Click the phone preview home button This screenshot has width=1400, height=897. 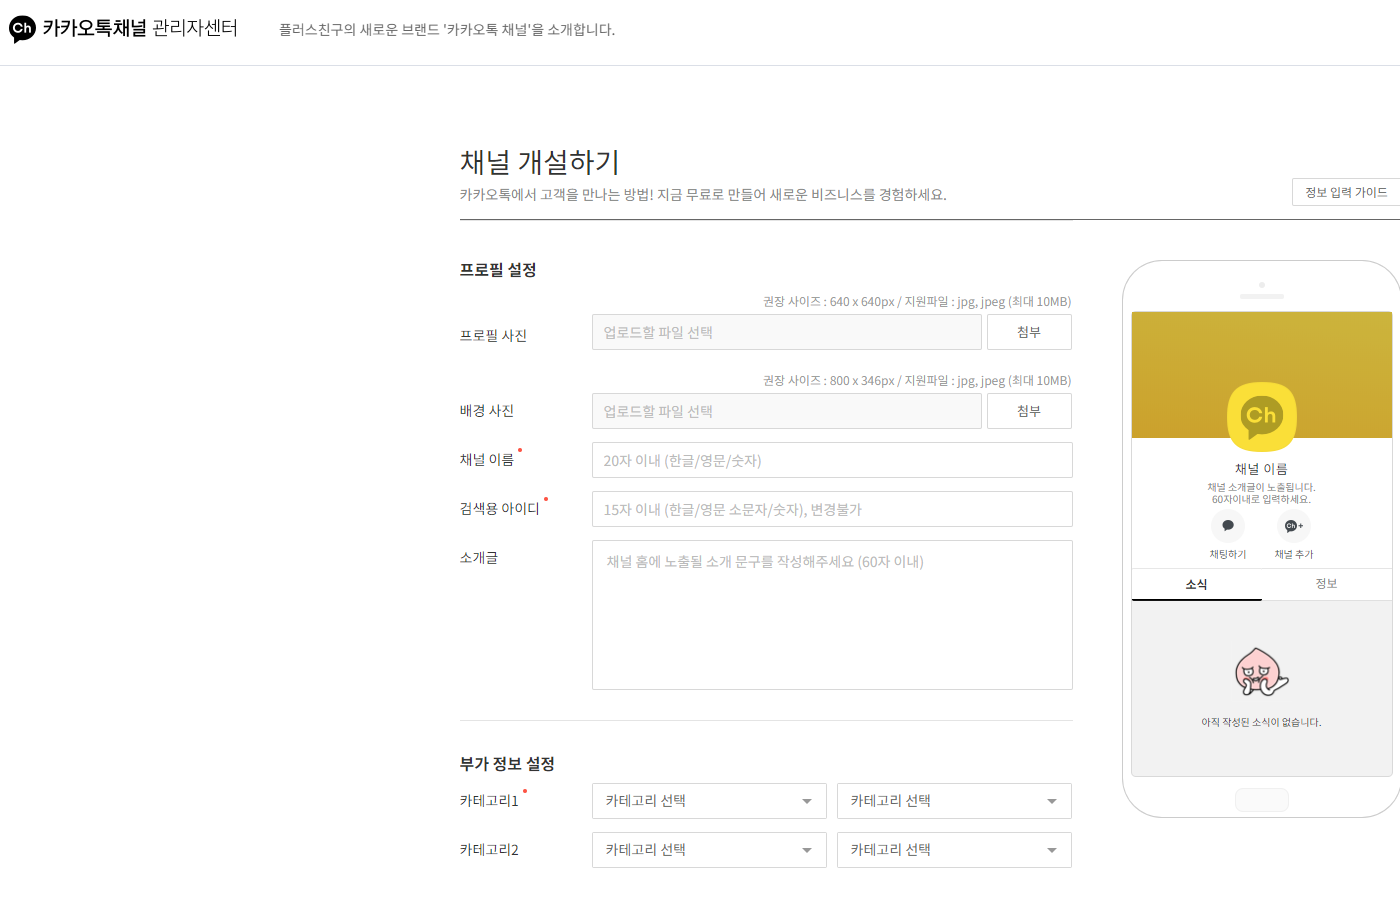(1262, 800)
